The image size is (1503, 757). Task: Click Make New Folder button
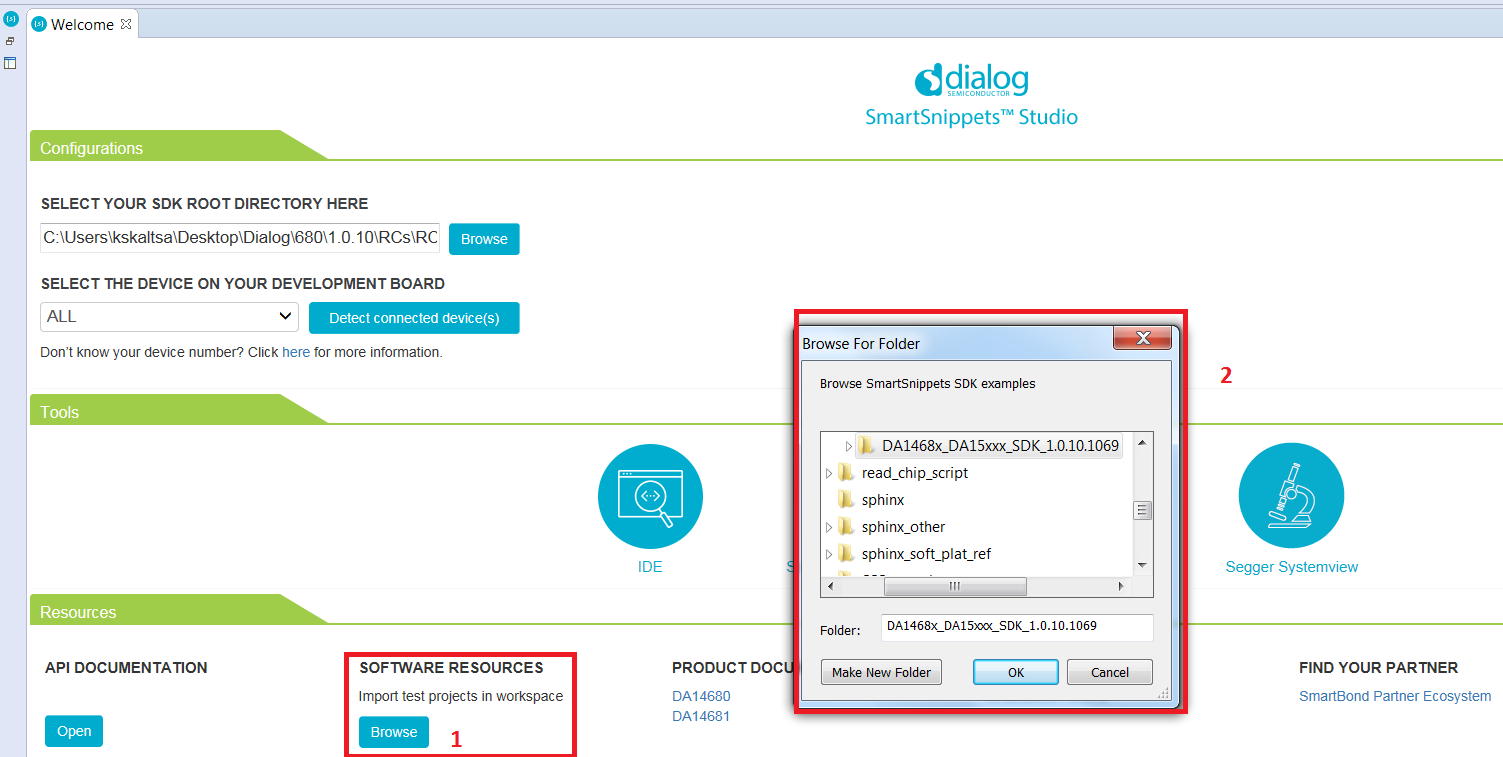(x=881, y=672)
